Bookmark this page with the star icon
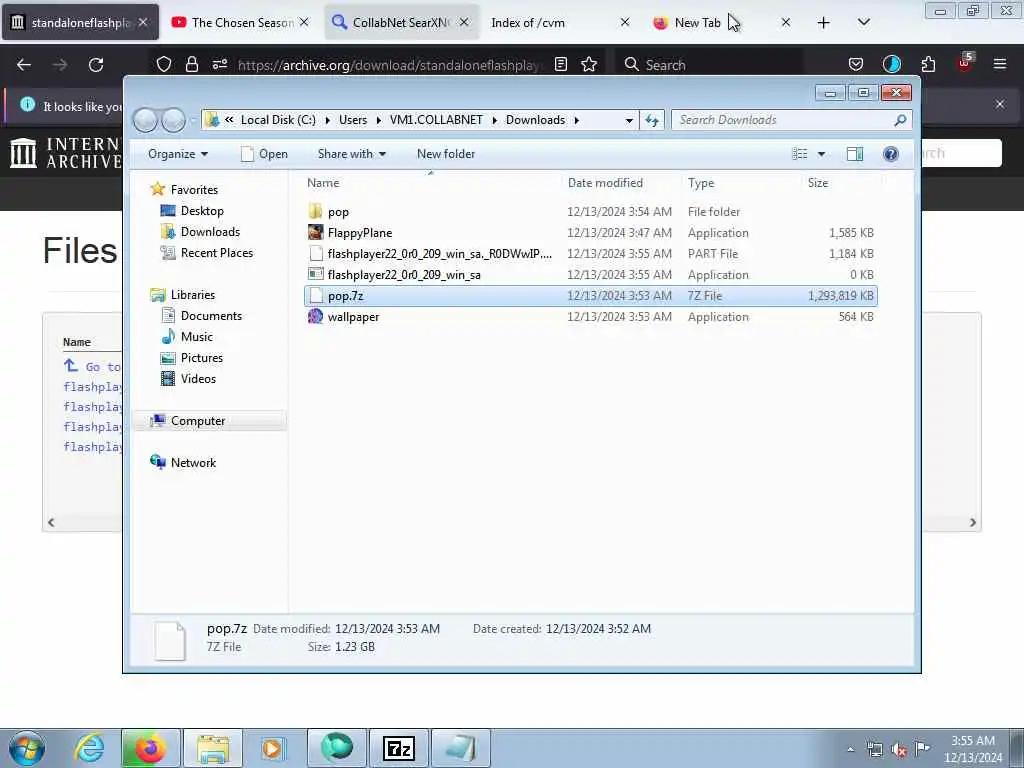 click(x=589, y=64)
